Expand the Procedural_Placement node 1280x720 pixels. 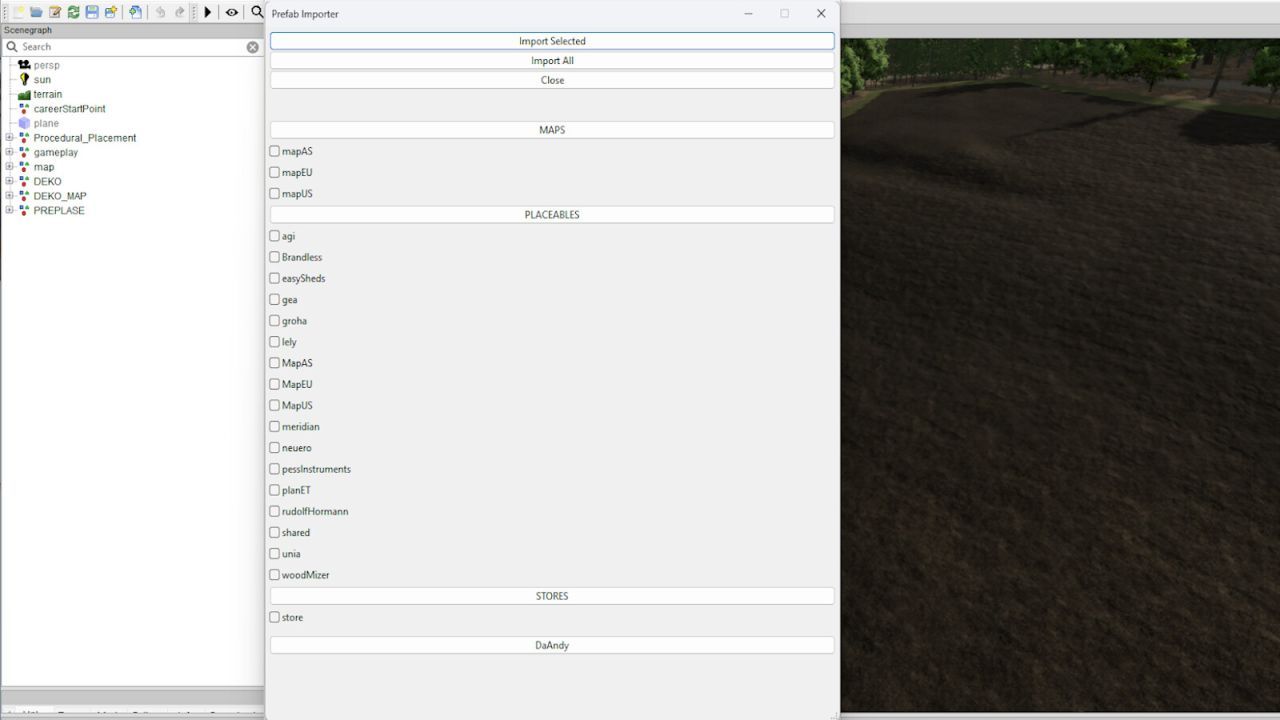coord(9,137)
